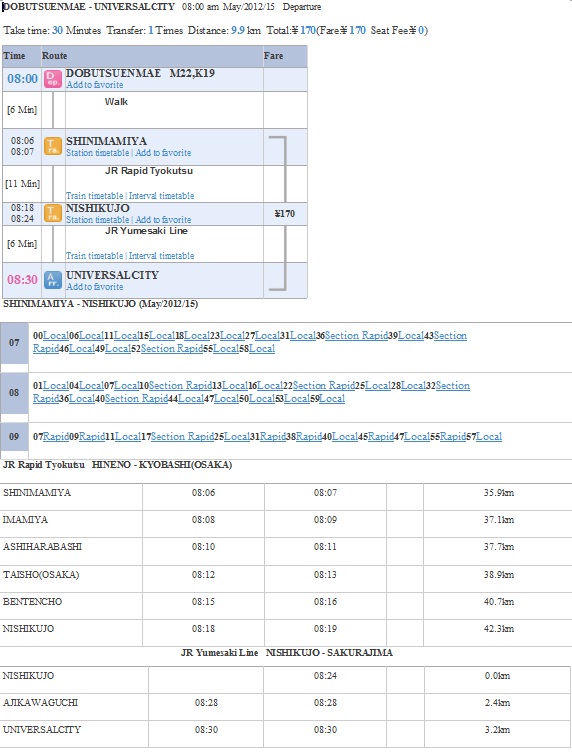Open the 09:31 Rapid train link
The image size is (572, 754).
(273, 437)
